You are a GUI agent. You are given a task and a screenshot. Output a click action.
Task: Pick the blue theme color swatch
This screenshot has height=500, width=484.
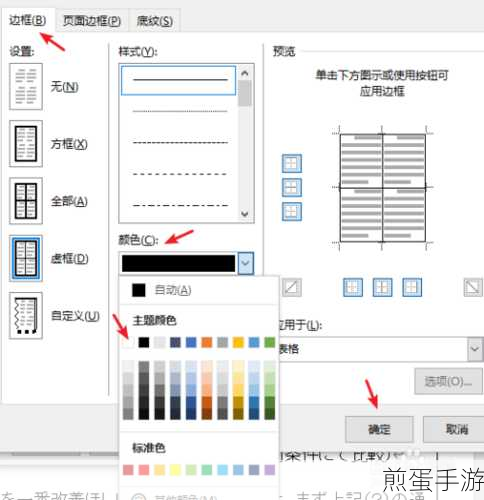pos(191,342)
